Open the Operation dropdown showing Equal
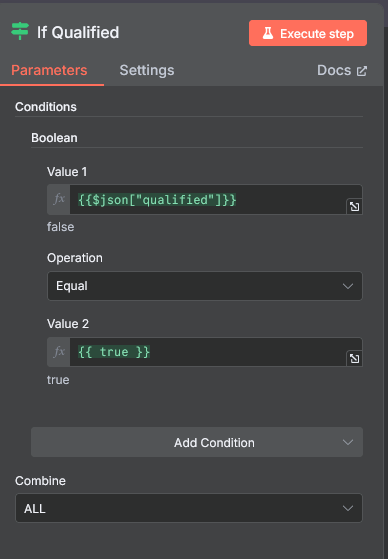The height and width of the screenshot is (559, 388). (x=205, y=286)
